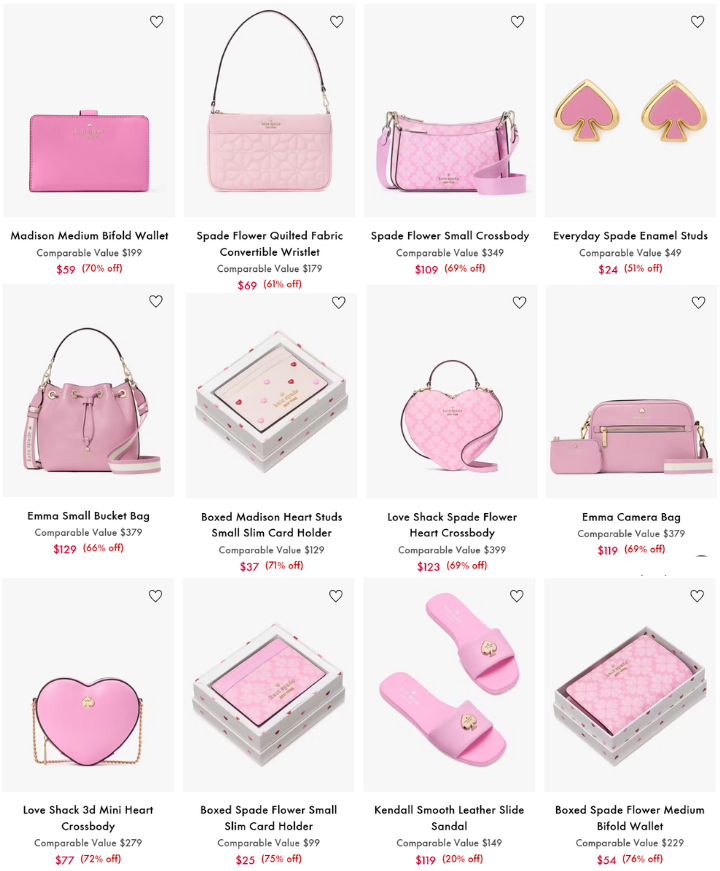The image size is (720, 871).
Task: Click heart on Boxed Madison Heart Studs Card Holder
Action: point(338,302)
